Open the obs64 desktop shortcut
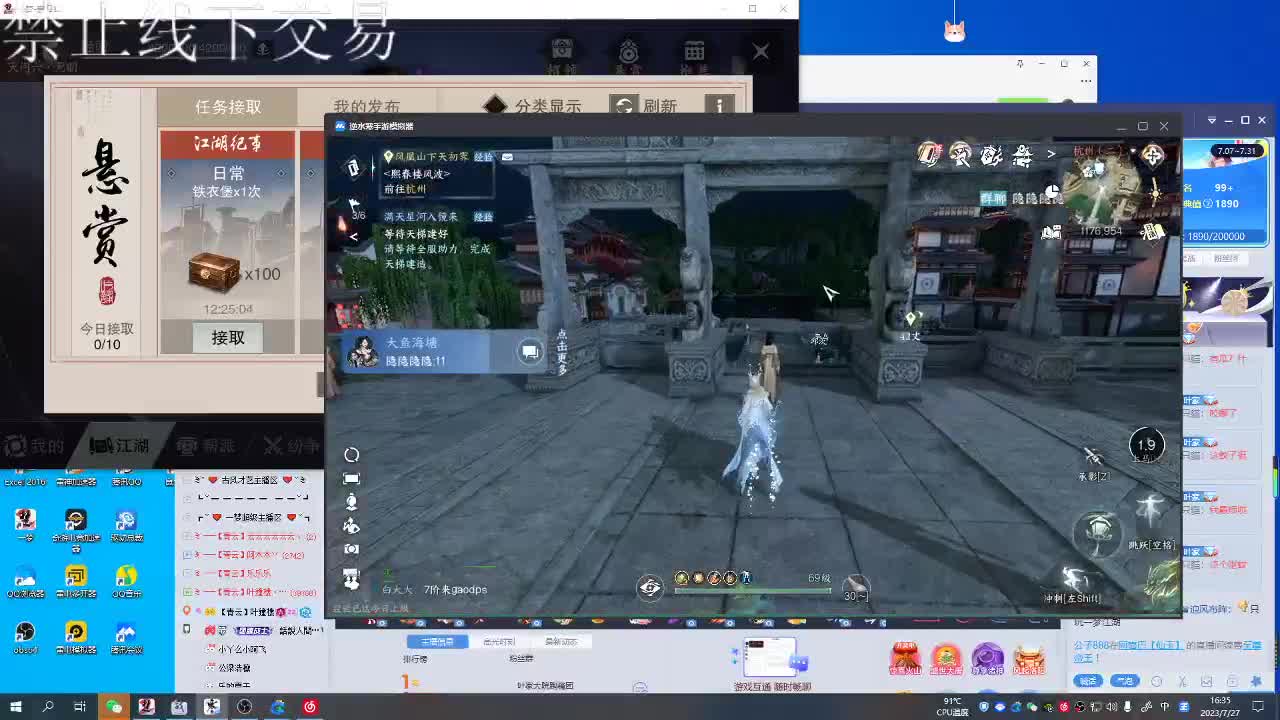This screenshot has width=1280, height=720. tap(25, 638)
